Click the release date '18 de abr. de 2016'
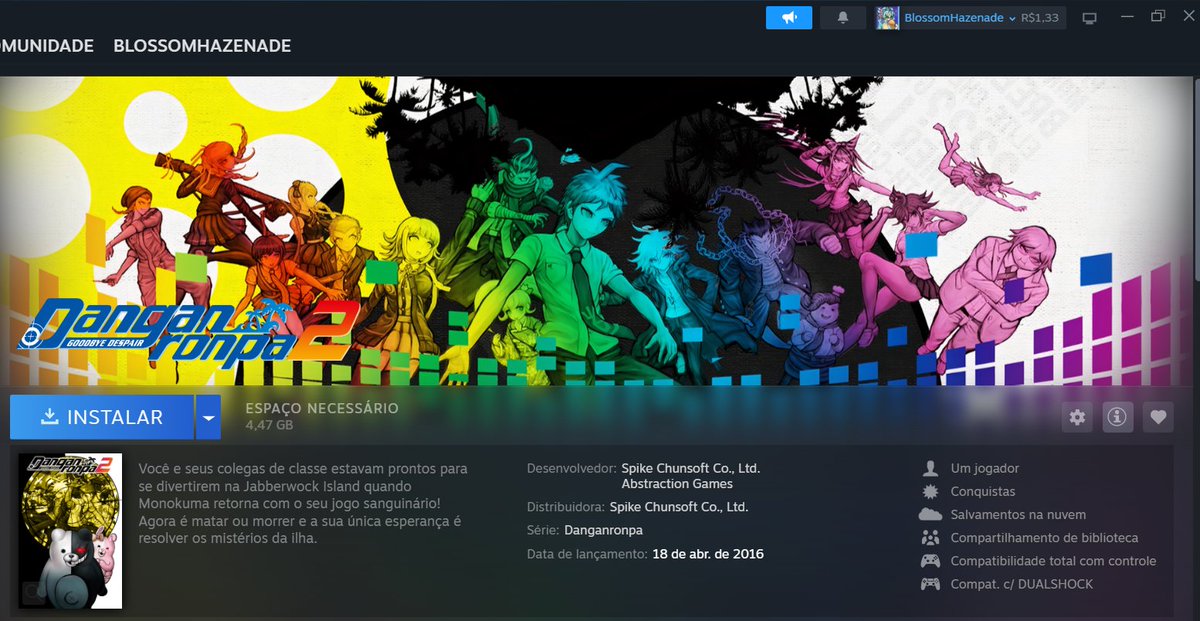 coord(707,554)
